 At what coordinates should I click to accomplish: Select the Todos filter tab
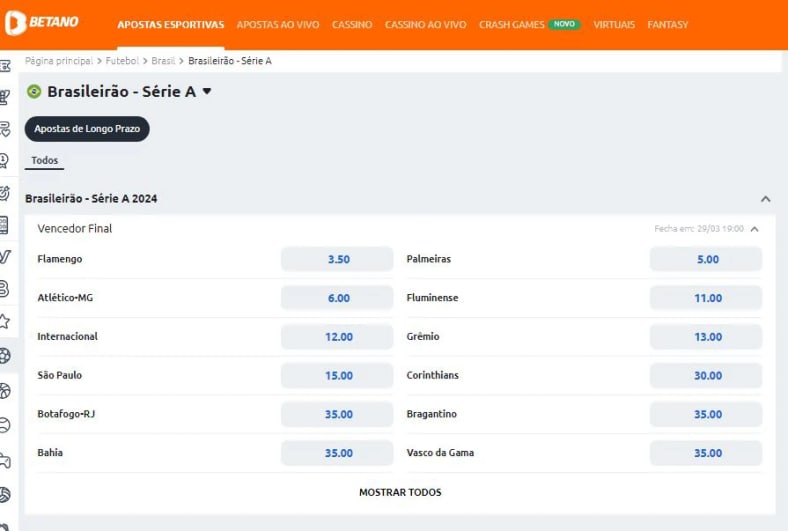click(x=45, y=160)
